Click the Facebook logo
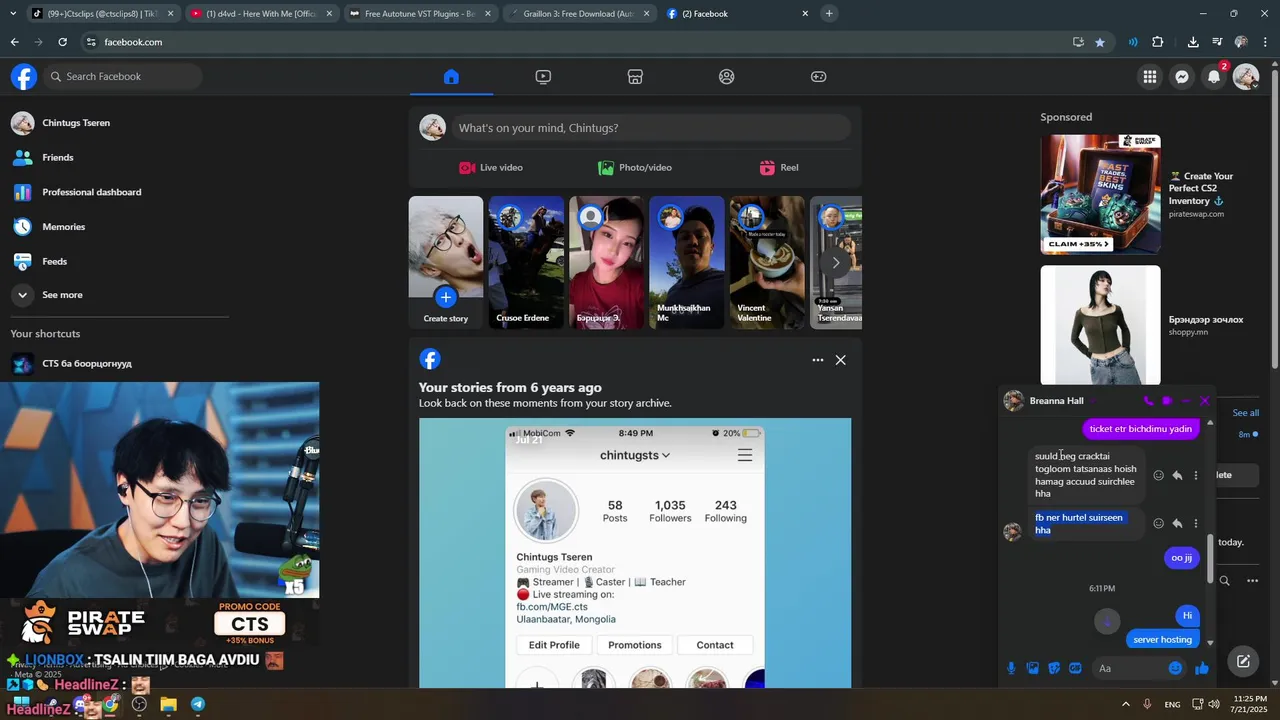Screen dimensions: 1280x720 pos(24,77)
